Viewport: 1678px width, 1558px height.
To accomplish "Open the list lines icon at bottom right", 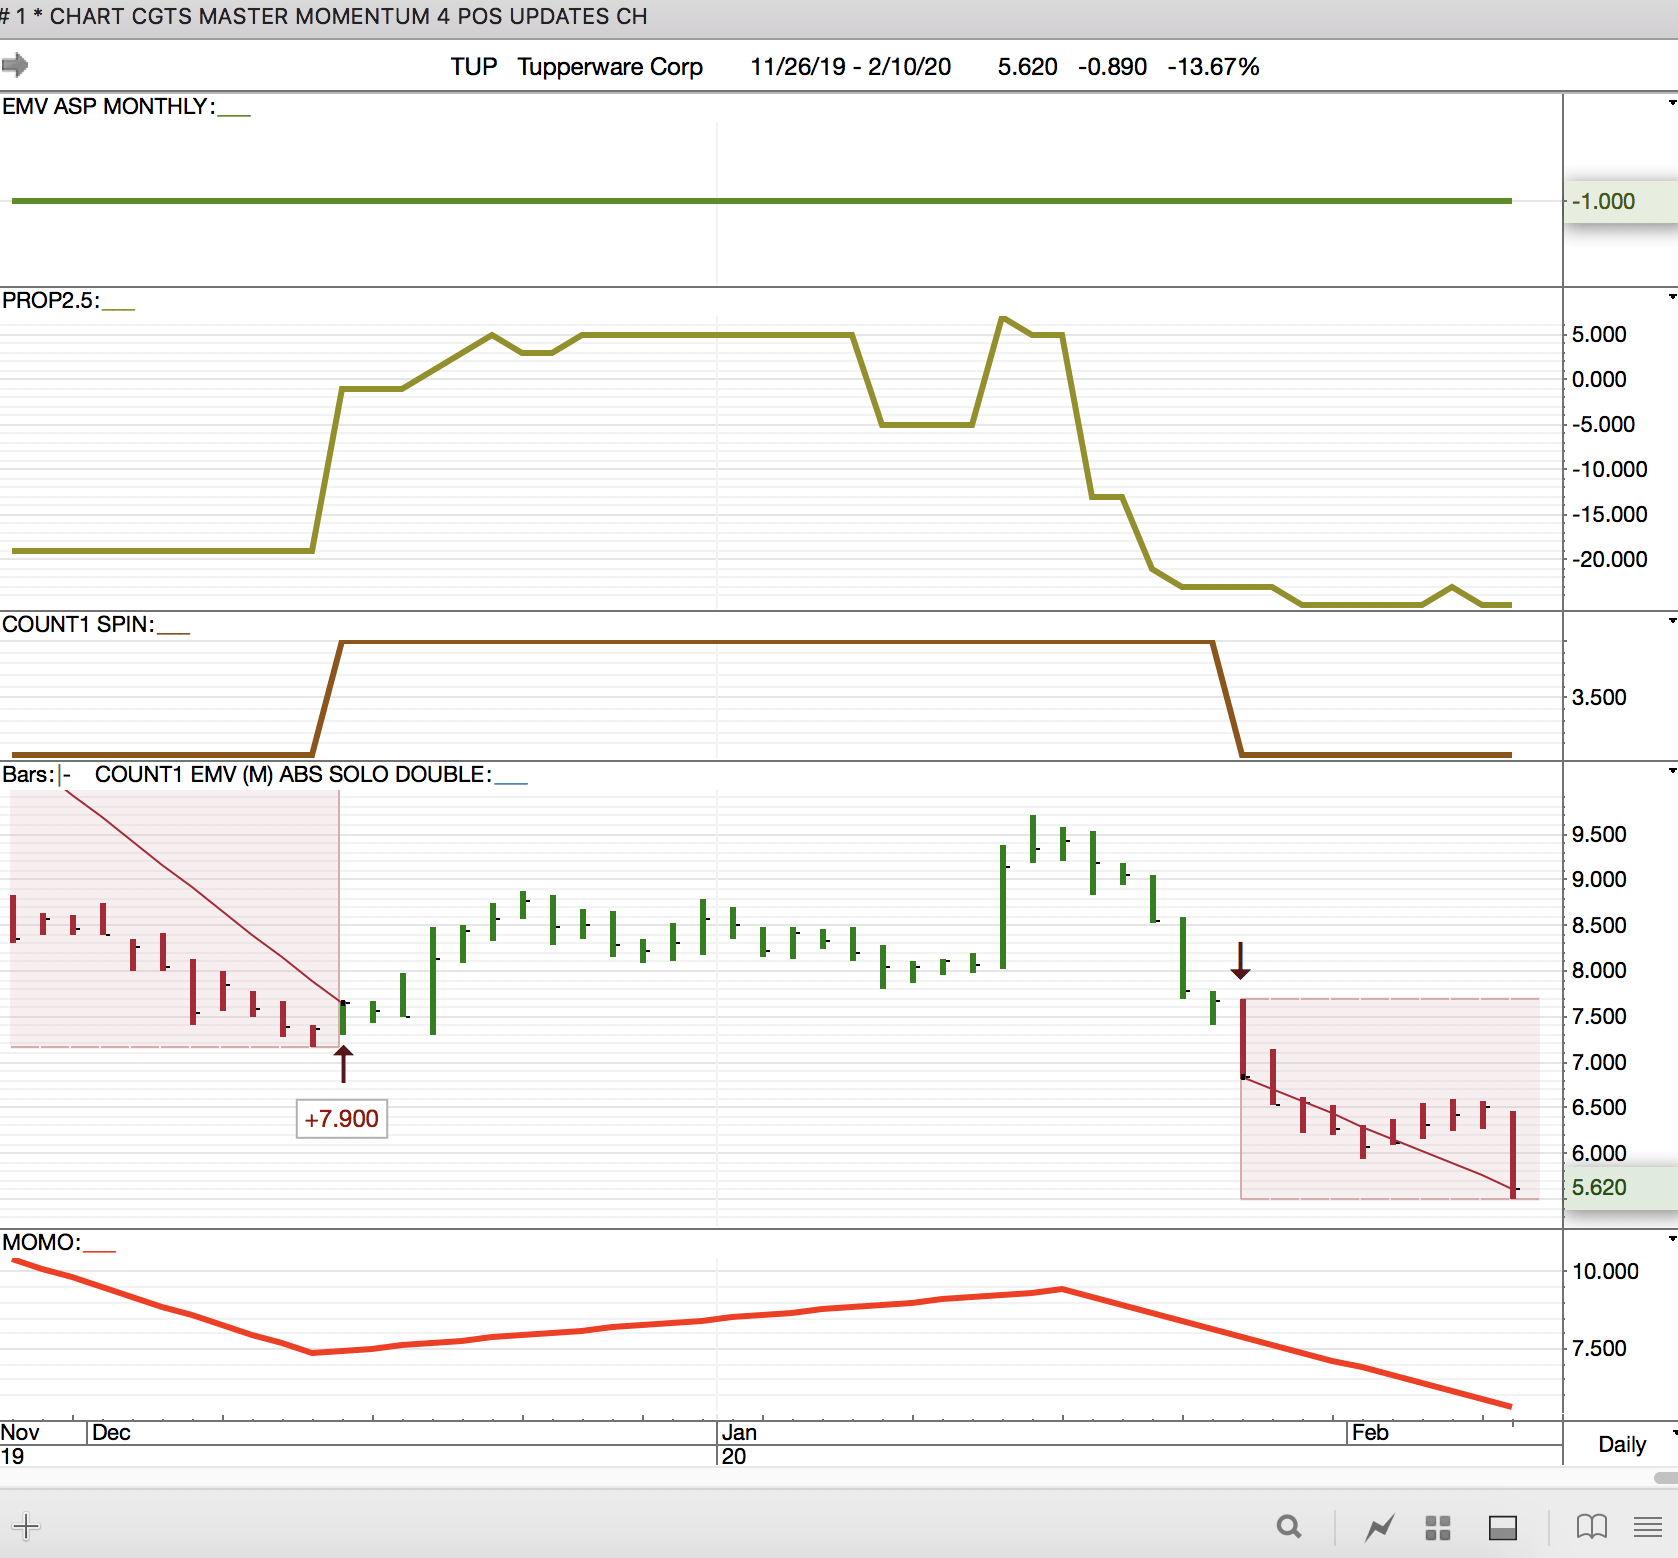I will pos(1648,1527).
